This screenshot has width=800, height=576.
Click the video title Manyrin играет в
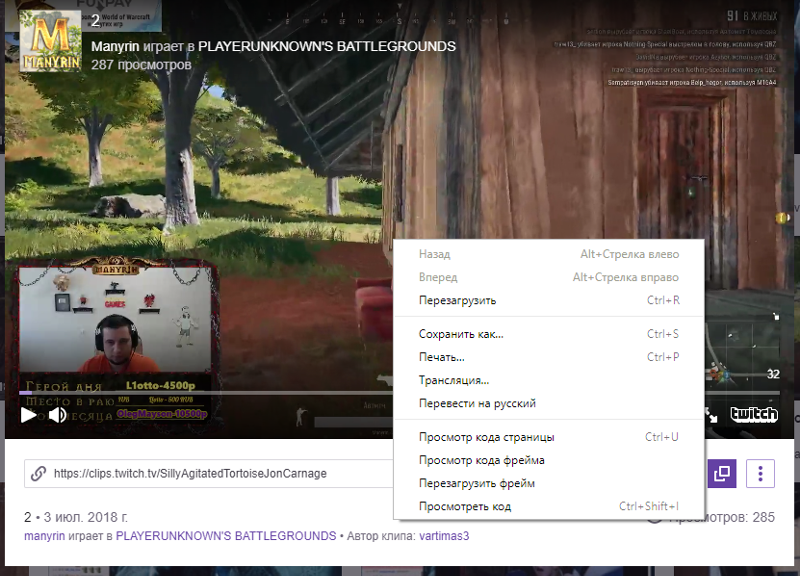[143, 46]
